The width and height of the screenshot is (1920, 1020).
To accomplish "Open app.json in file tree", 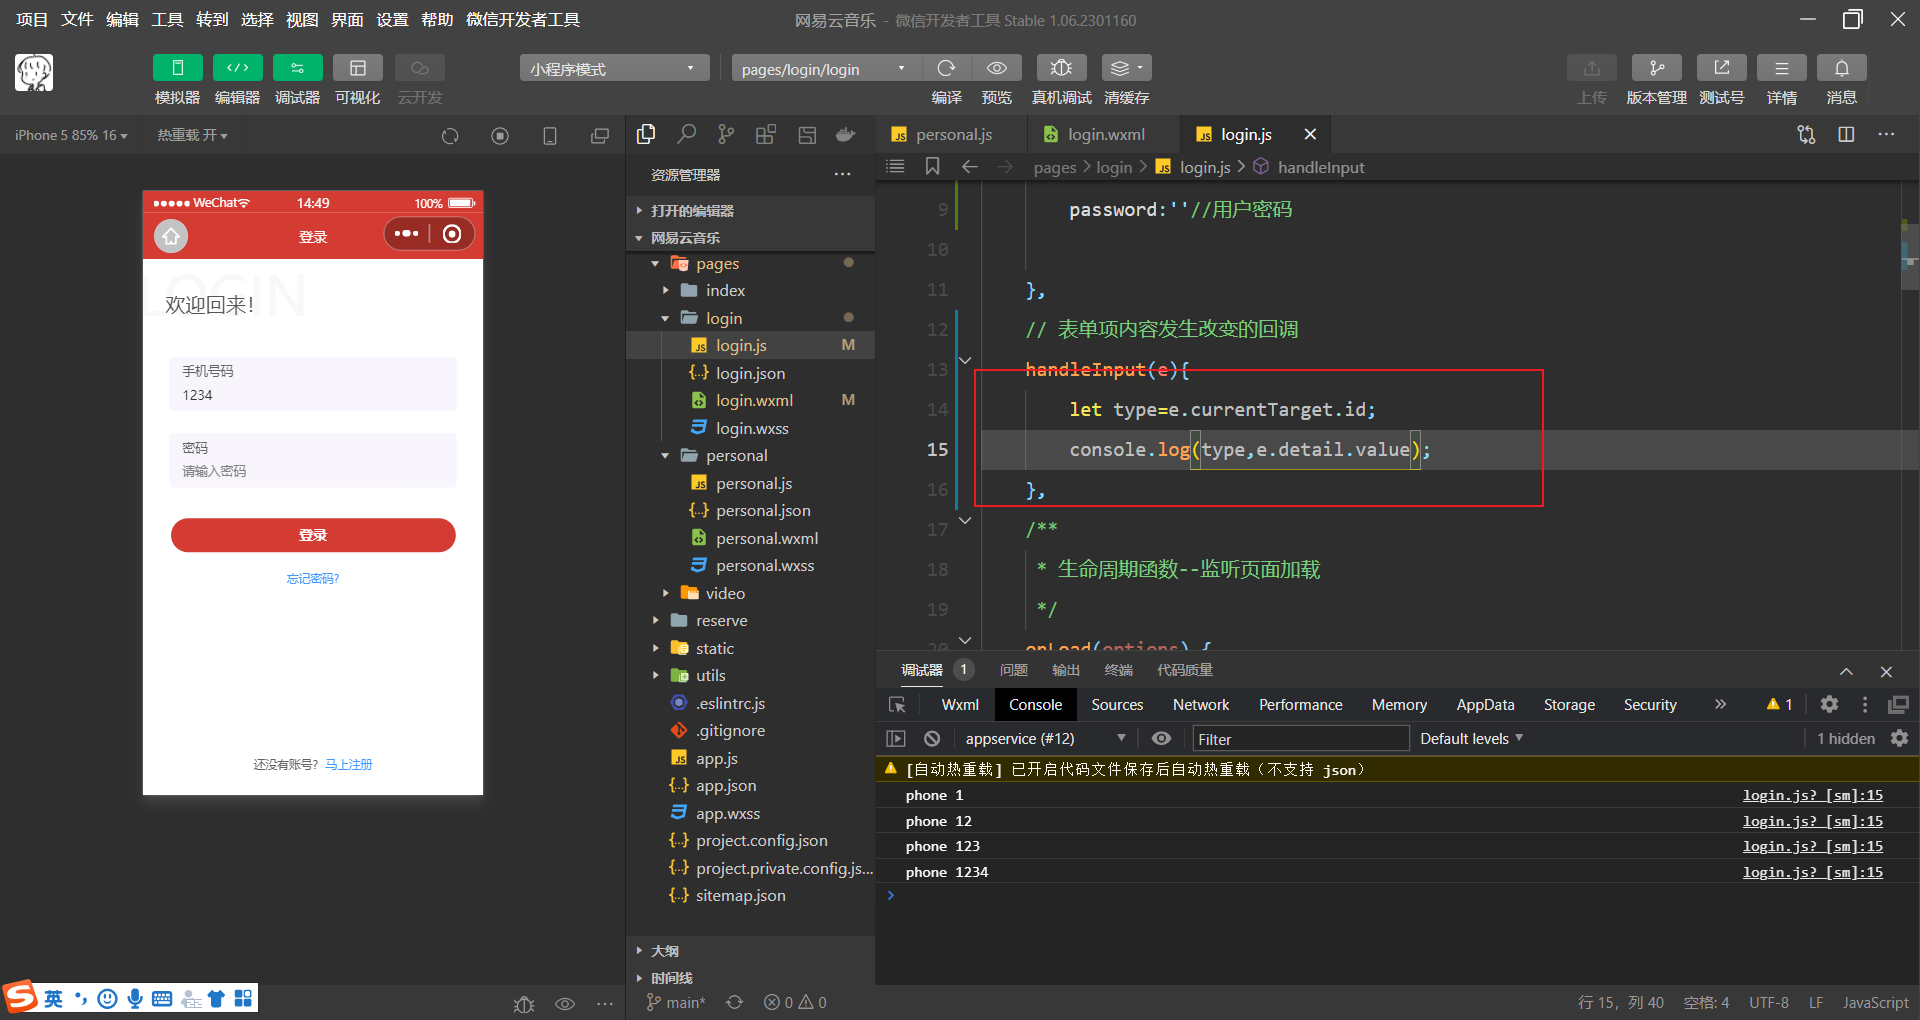I will tap(726, 785).
